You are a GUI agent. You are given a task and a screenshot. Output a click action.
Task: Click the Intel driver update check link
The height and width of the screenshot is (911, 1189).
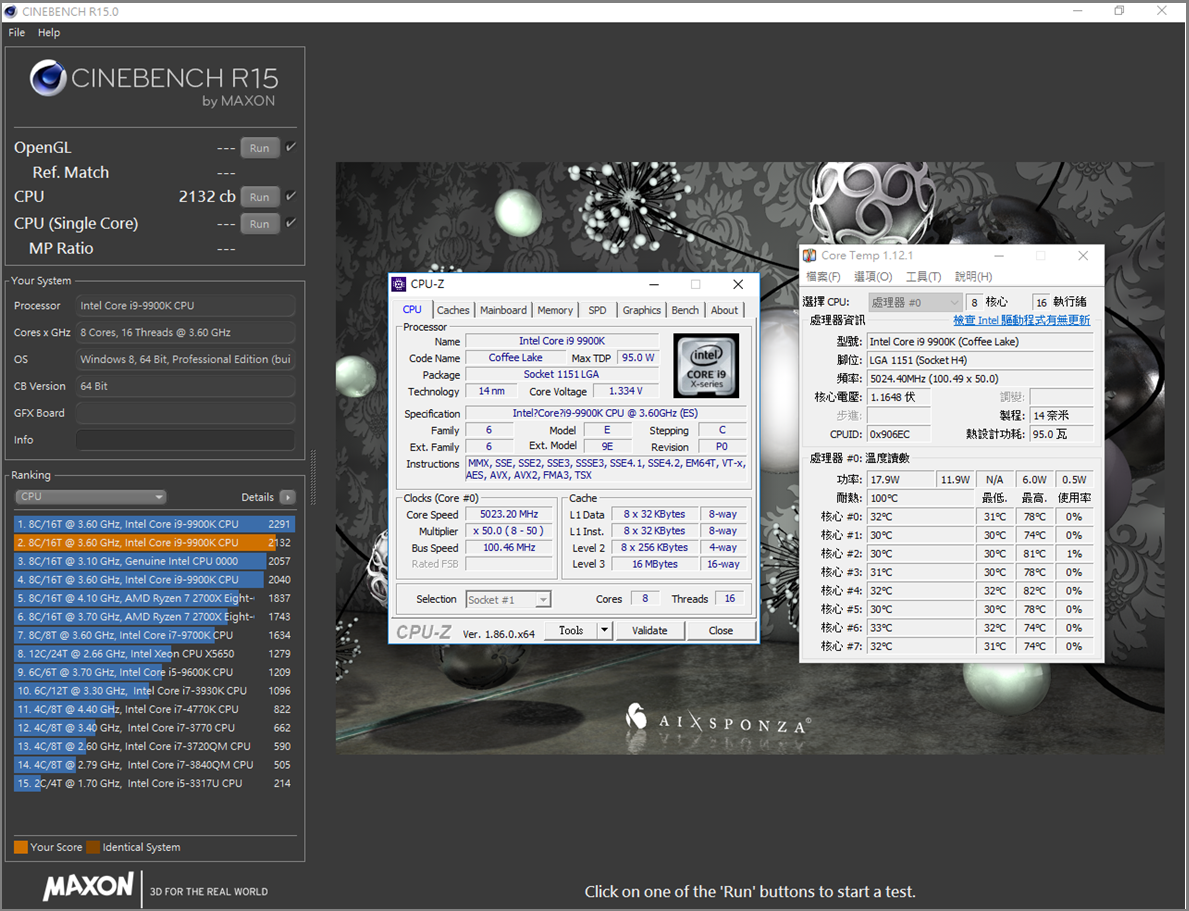(1021, 320)
